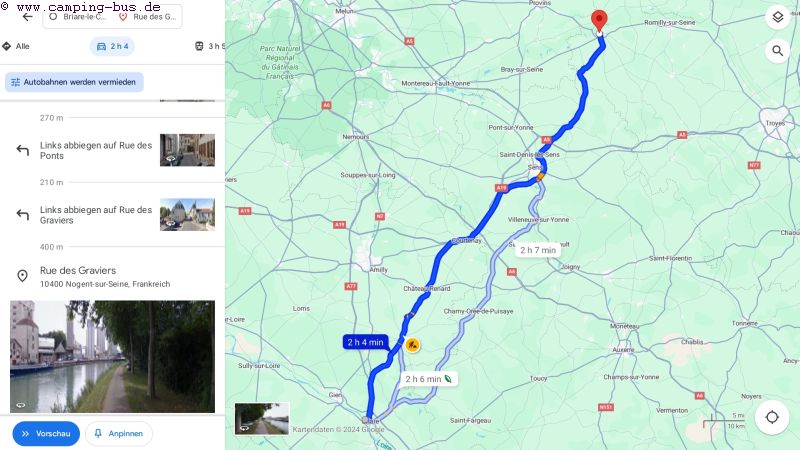
Task: Open Autobahnen werden vermieden route options
Action: click(74, 82)
